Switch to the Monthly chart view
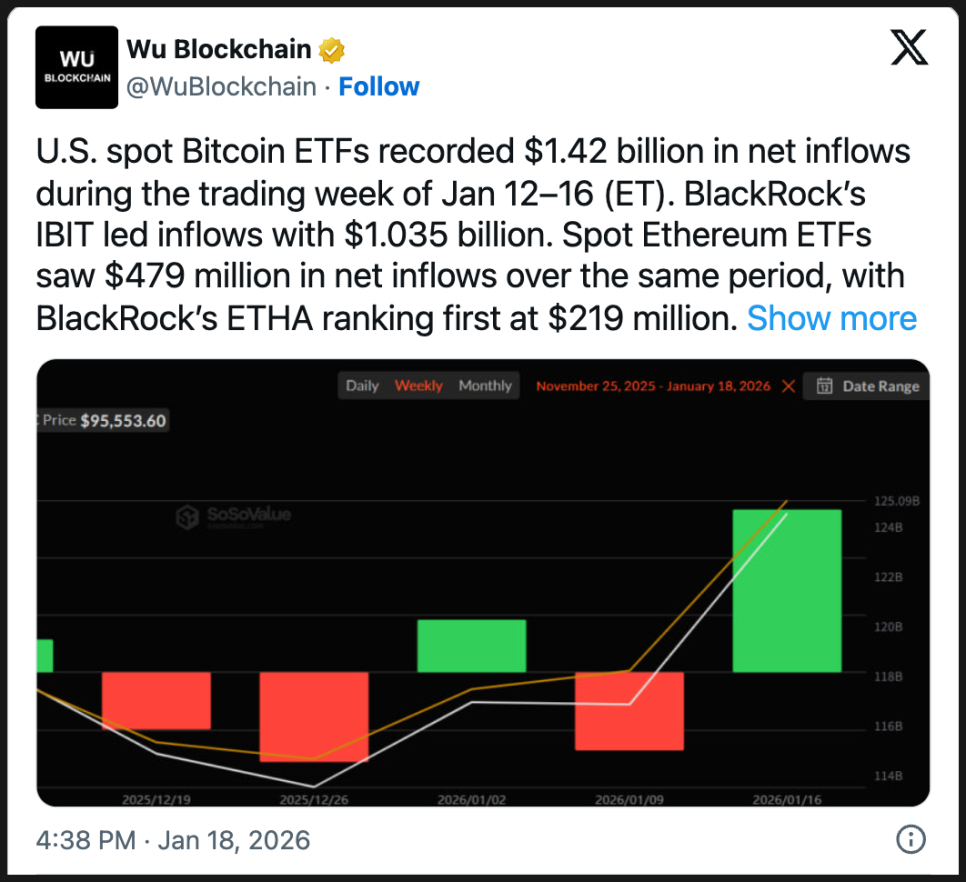 [x=485, y=386]
